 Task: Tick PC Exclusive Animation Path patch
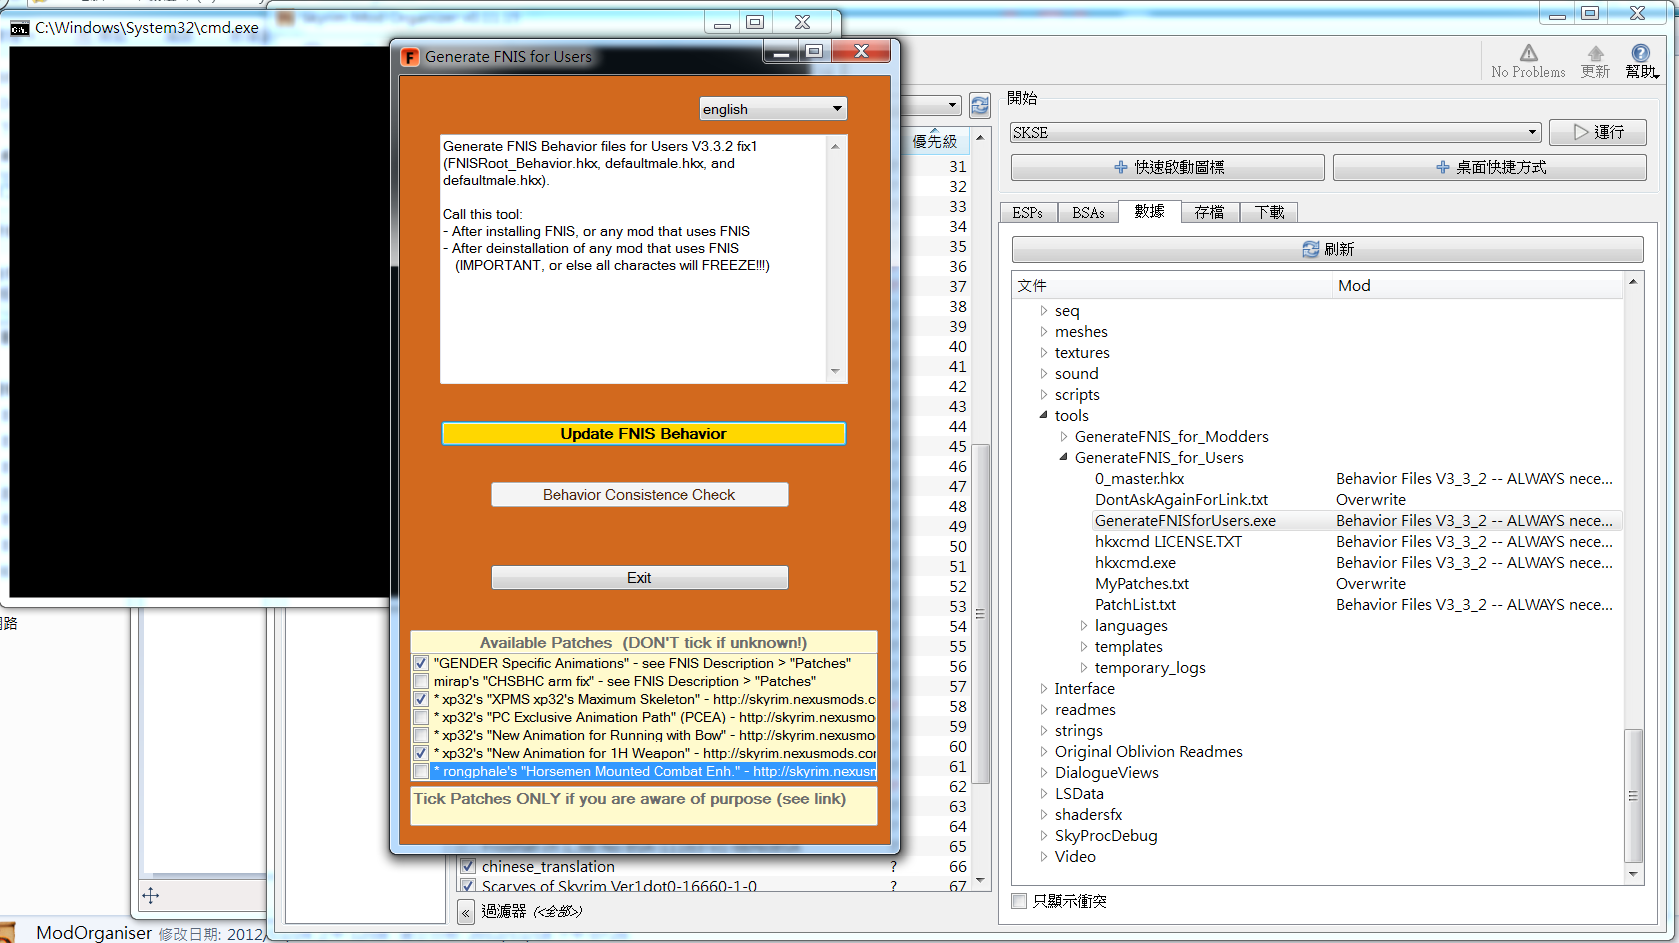[421, 717]
